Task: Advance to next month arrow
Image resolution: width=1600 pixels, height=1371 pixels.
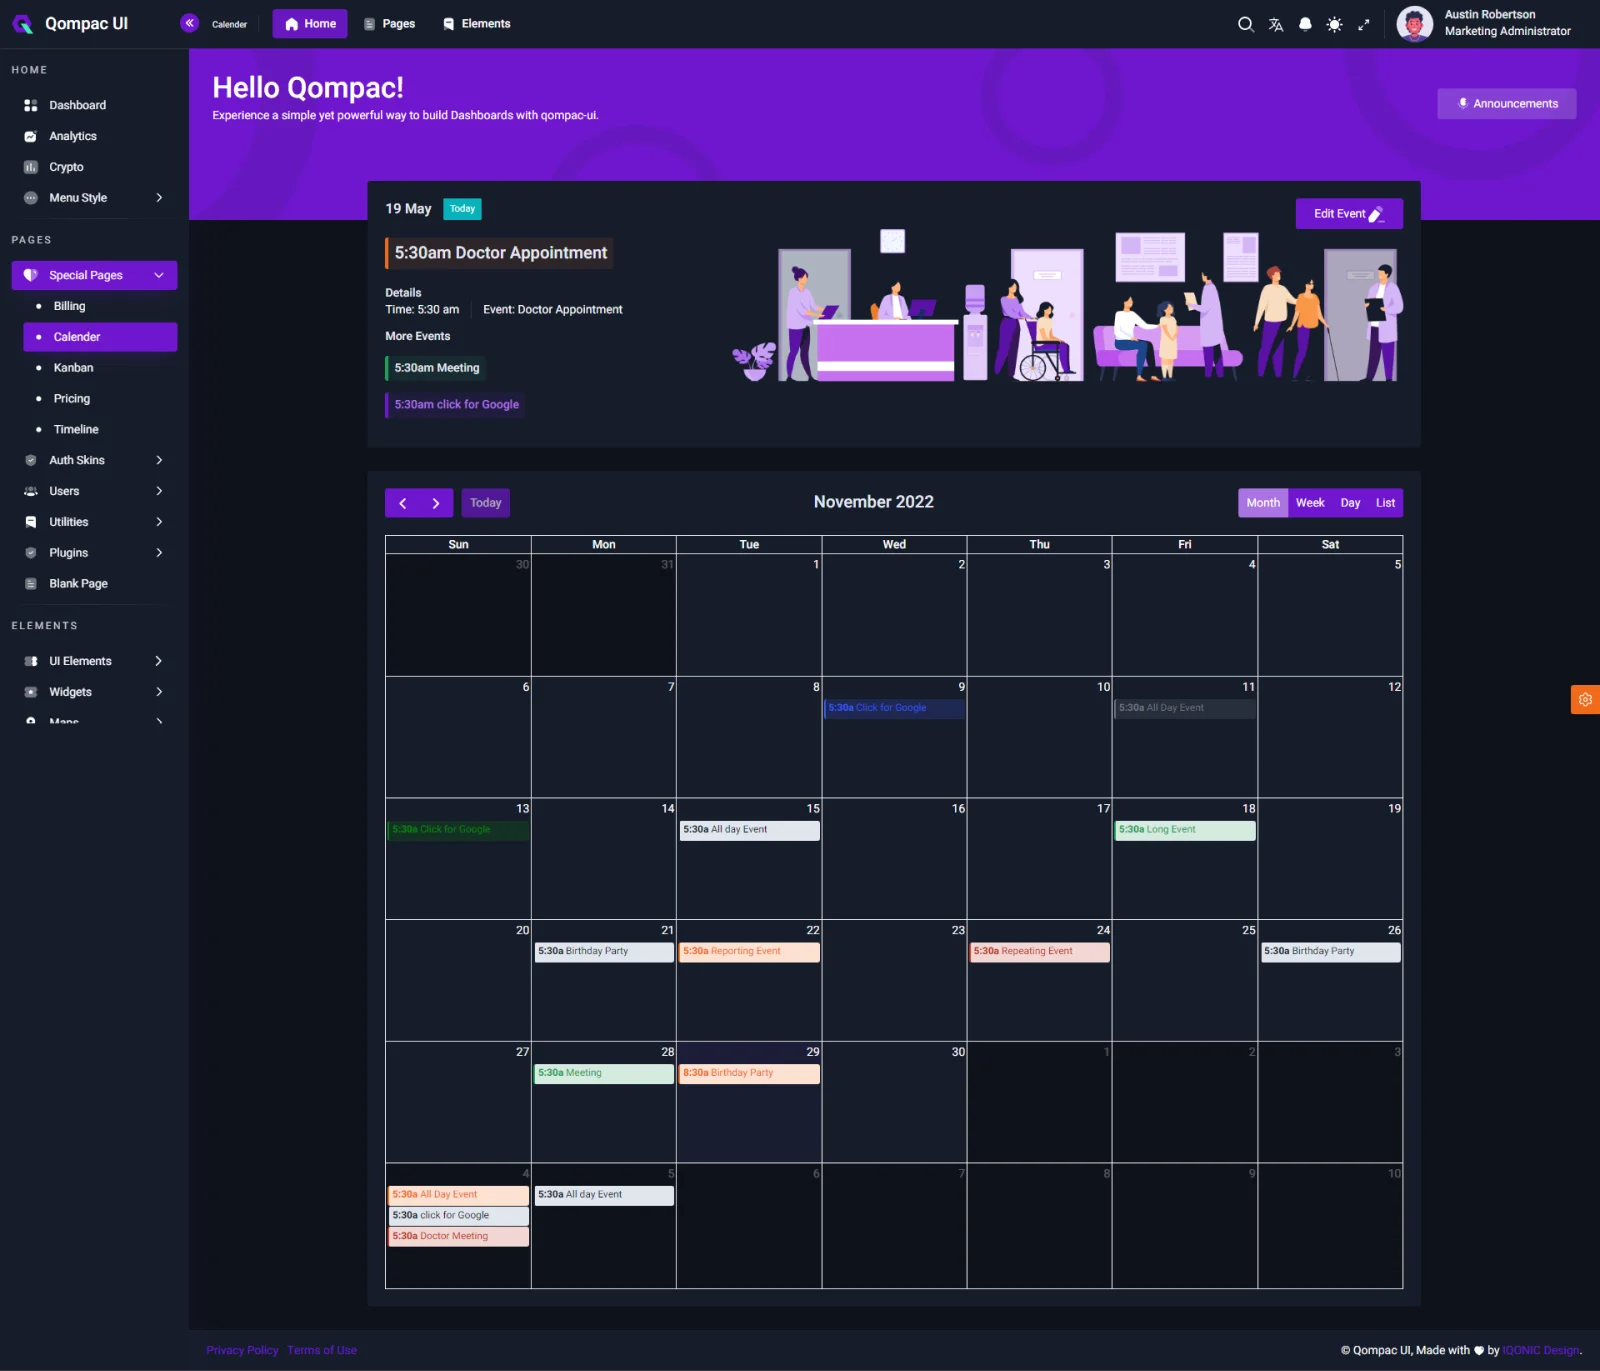Action: pos(436,503)
